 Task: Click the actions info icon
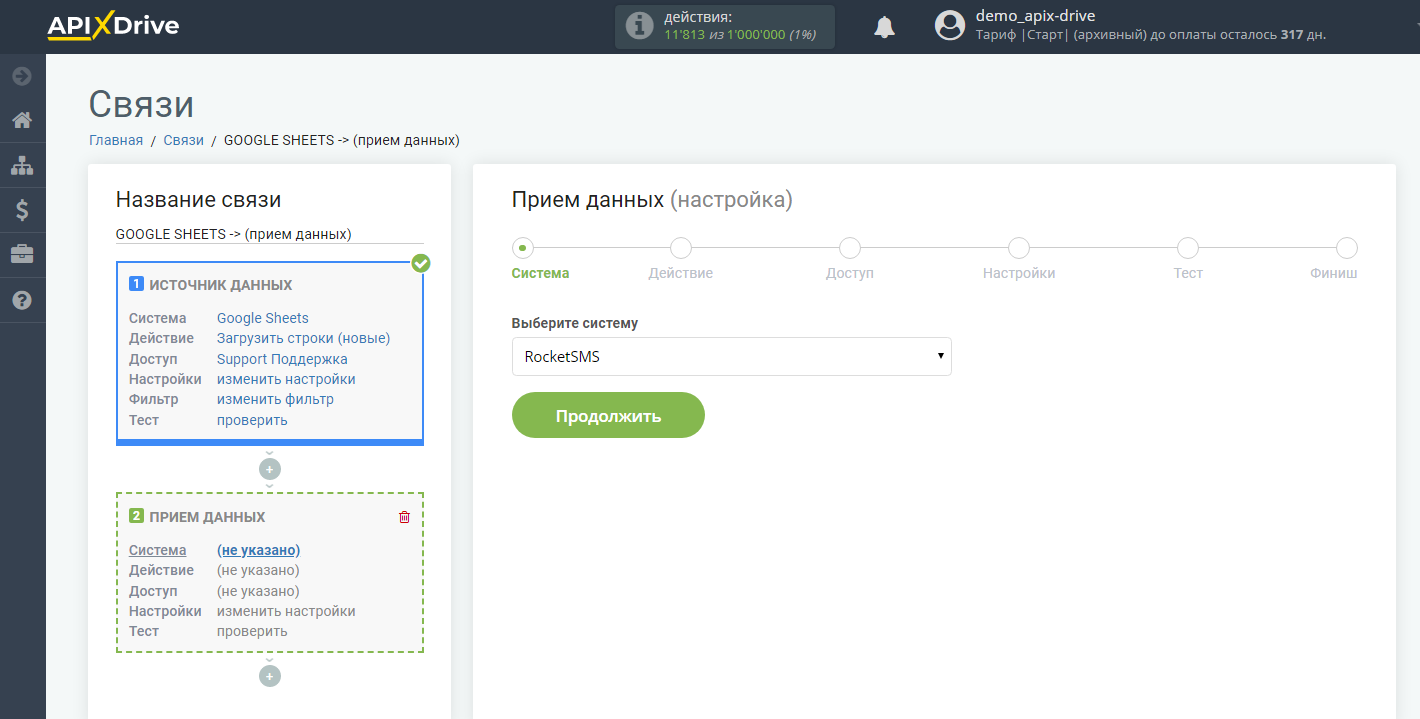[x=640, y=26]
